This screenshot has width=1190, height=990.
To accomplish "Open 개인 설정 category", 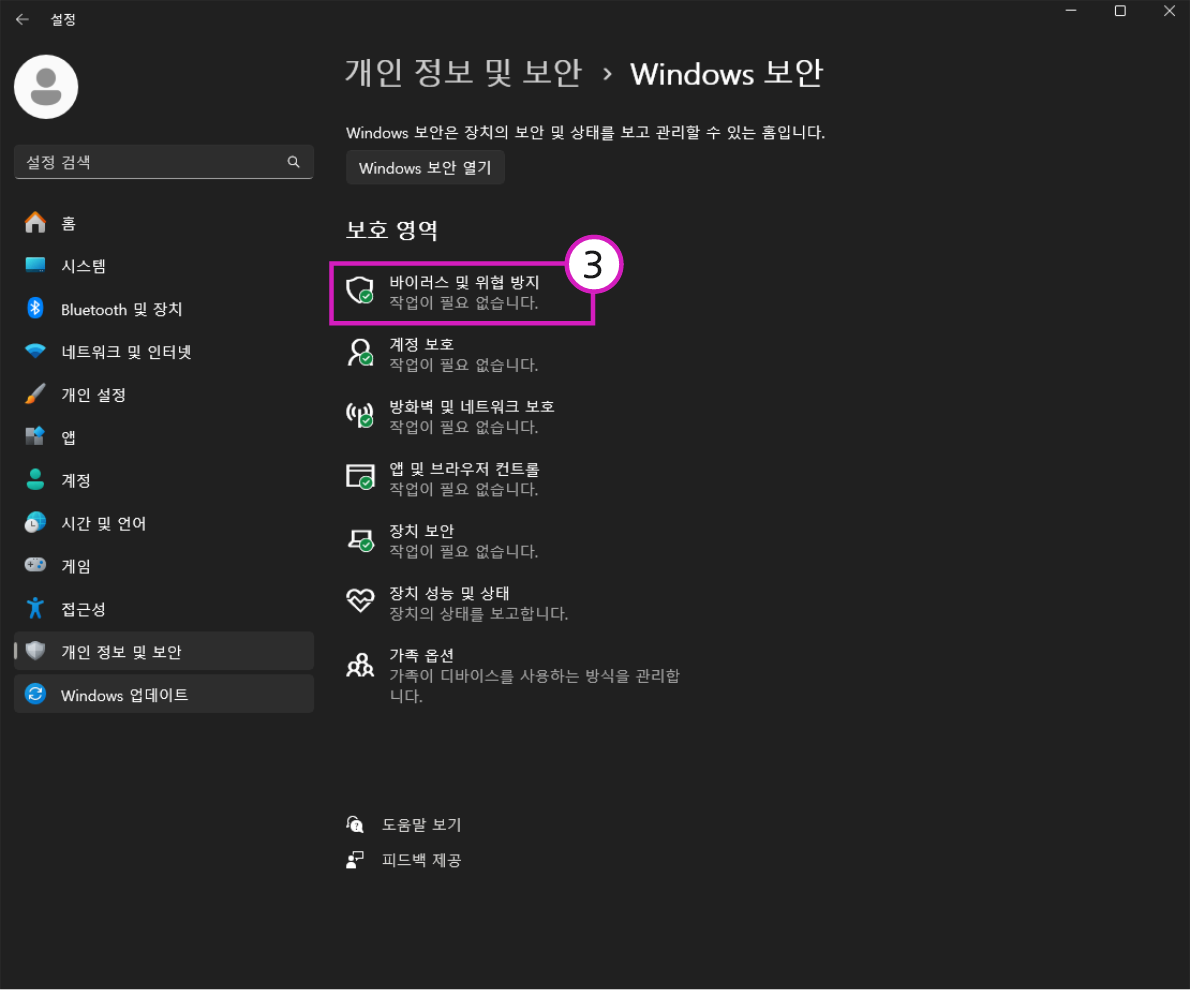I will pos(164,394).
